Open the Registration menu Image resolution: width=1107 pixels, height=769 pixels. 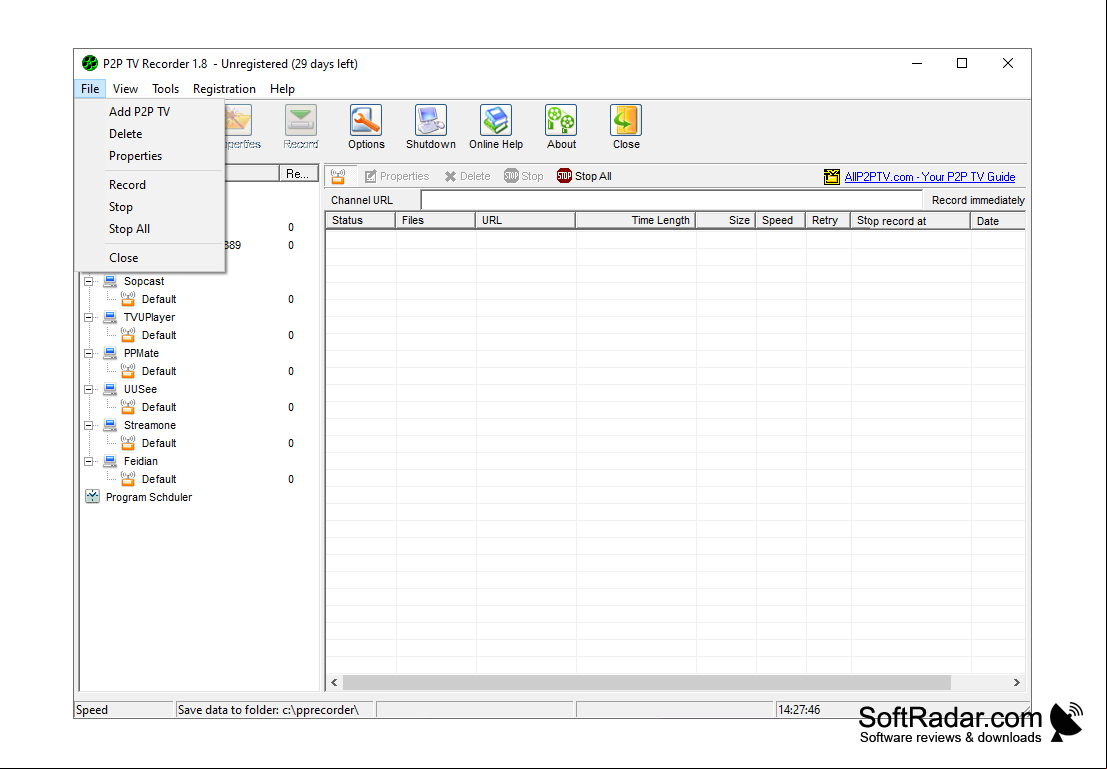click(x=224, y=89)
